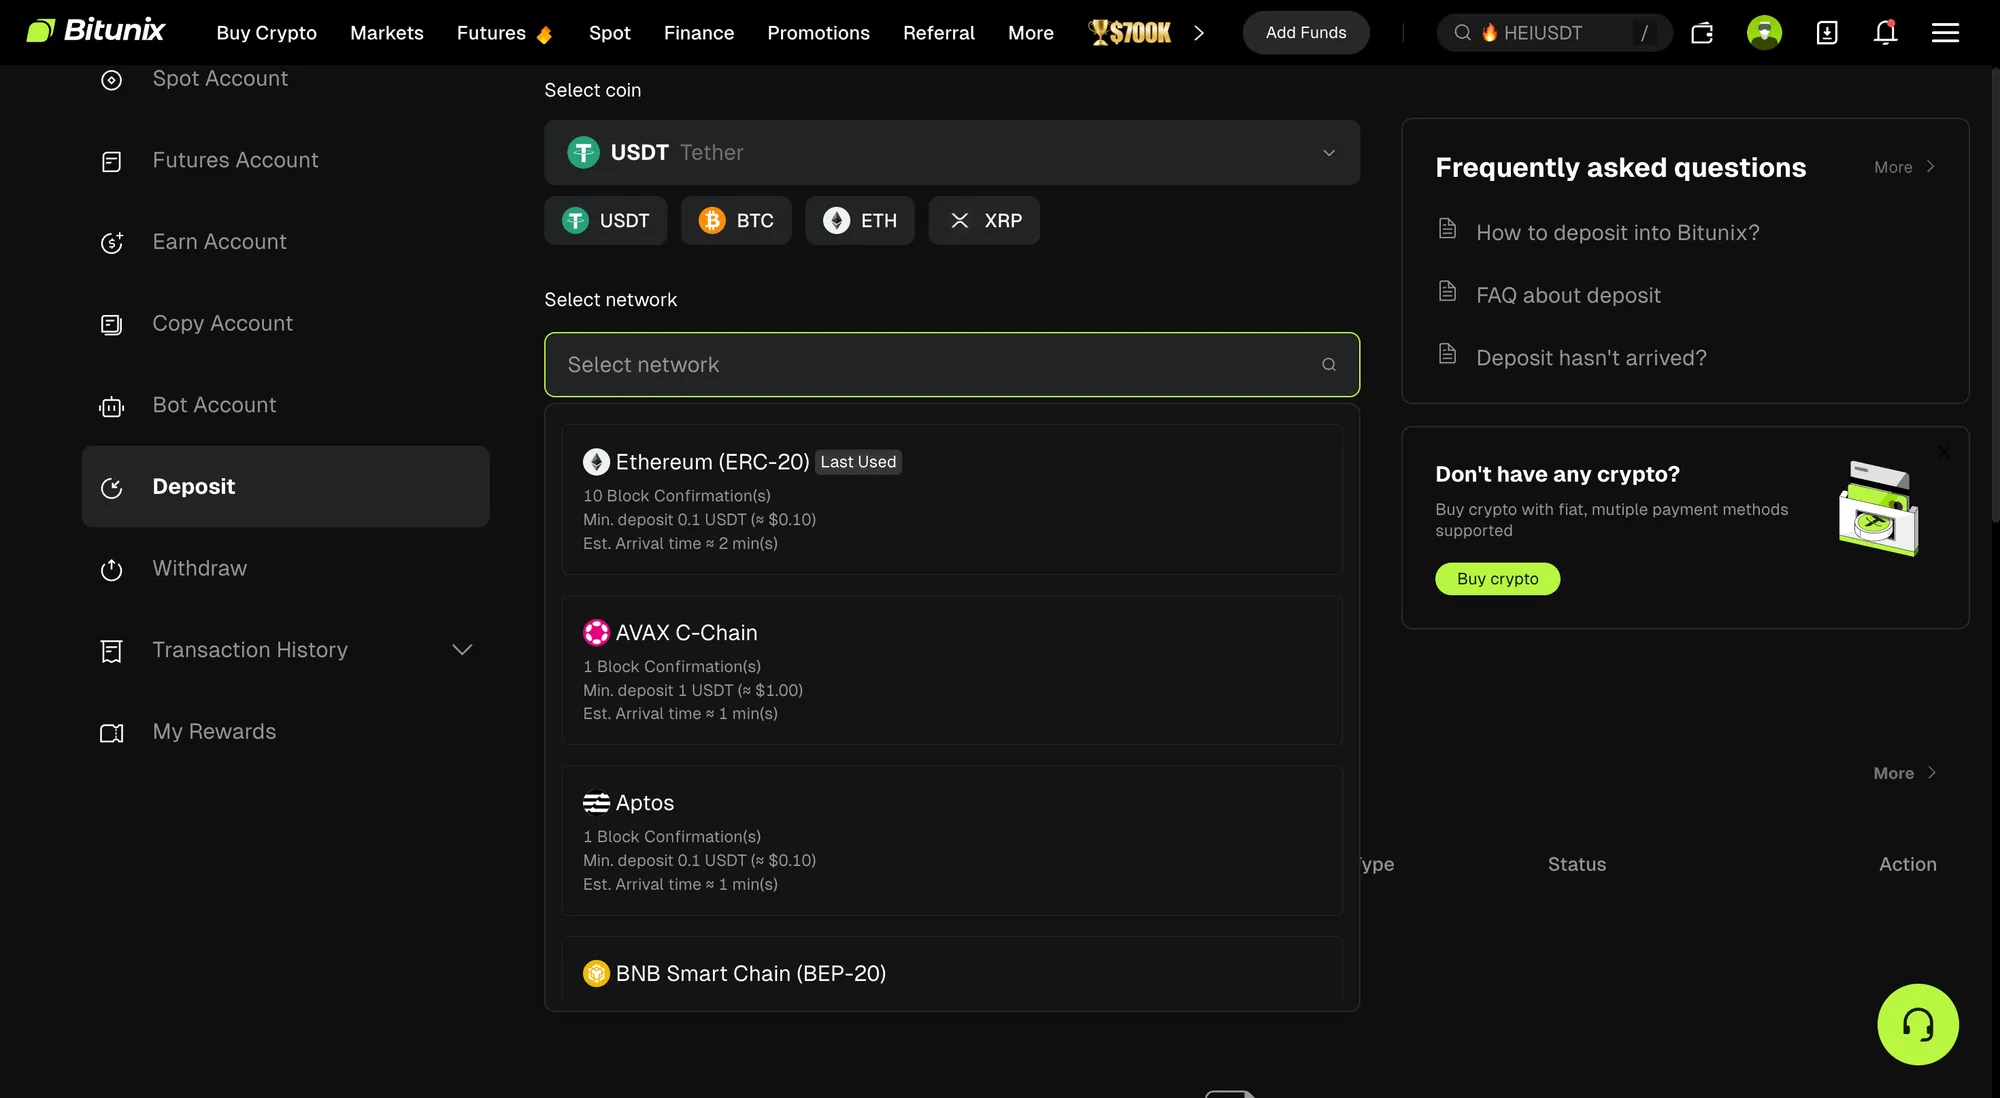
Task: Focus the Select network search field
Action: 951,365
